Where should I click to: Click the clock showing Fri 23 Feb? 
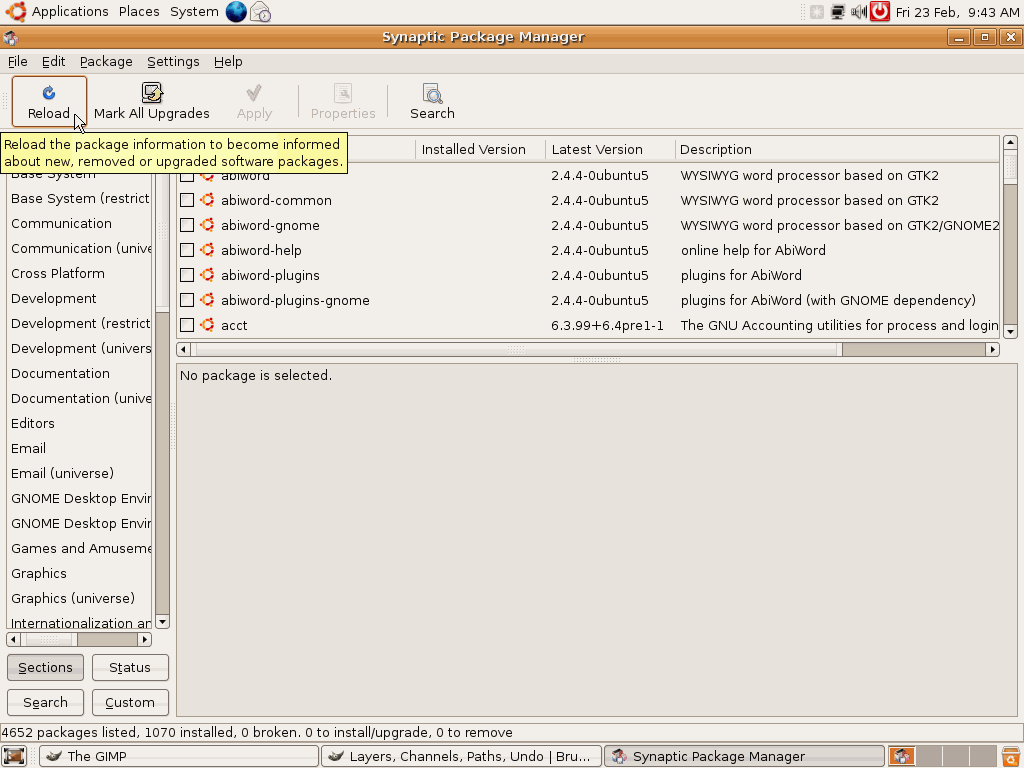[x=957, y=12]
